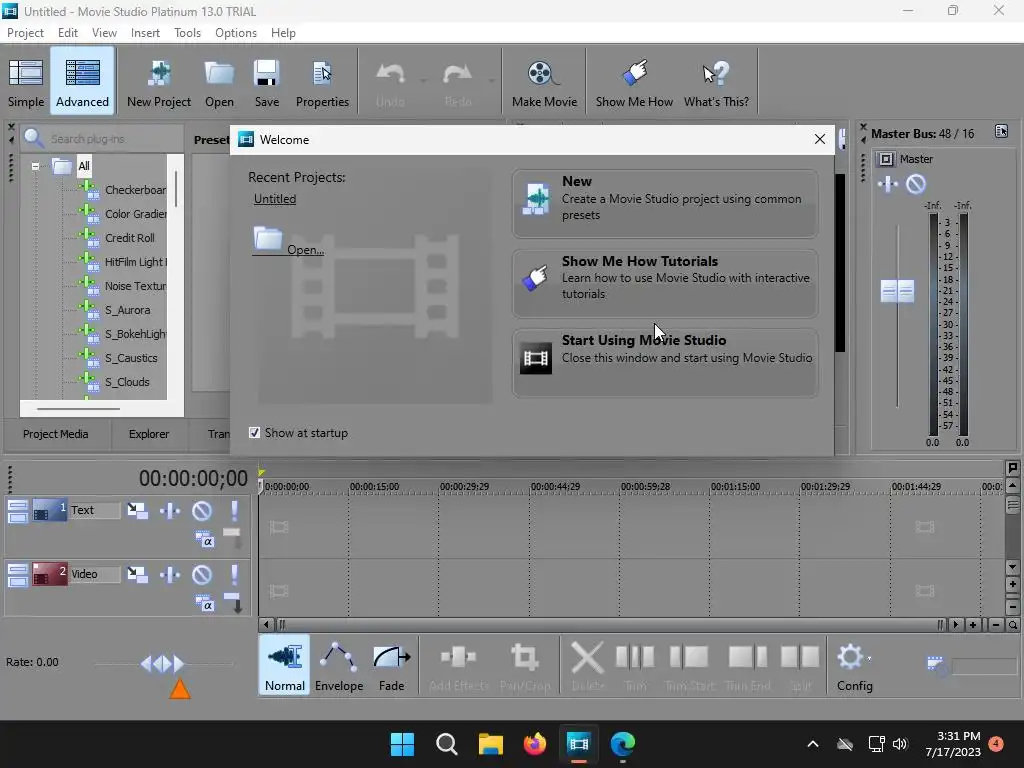Click New project button in Welcome dialog
Screen dimensions: 1024x768
665,204
